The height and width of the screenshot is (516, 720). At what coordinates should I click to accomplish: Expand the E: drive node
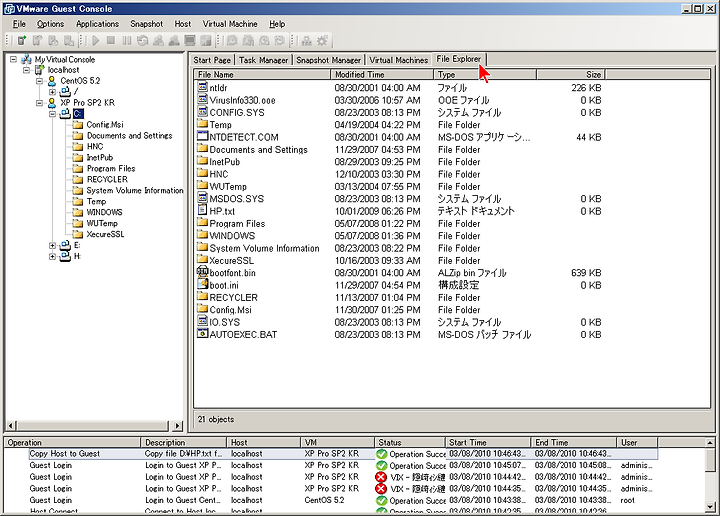coord(52,246)
